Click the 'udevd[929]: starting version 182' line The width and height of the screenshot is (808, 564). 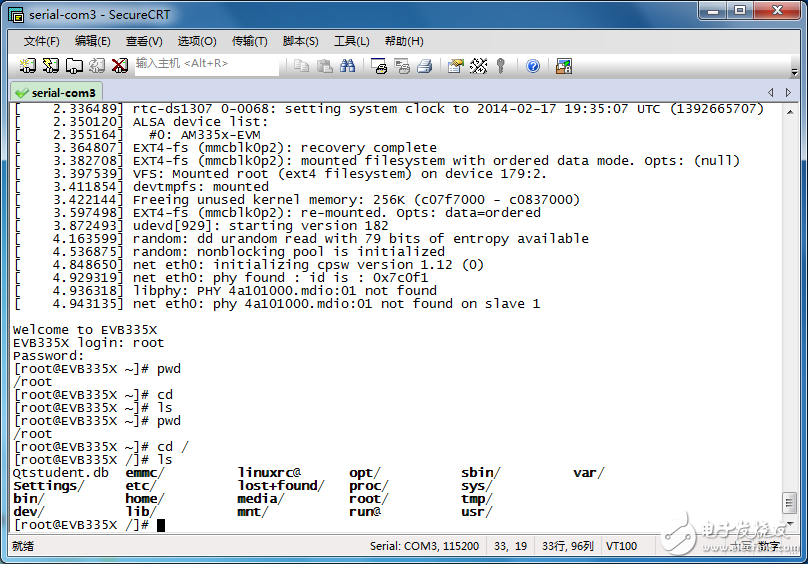260,226
